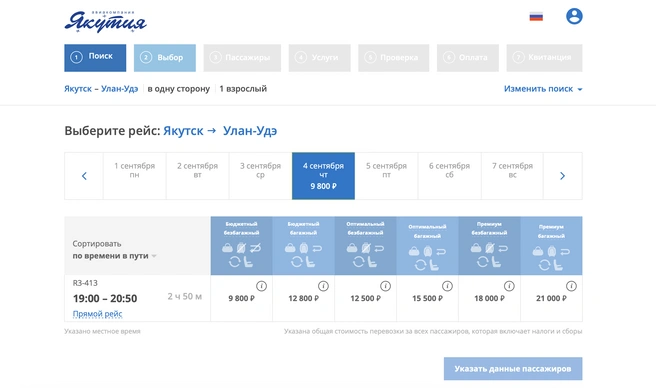The image size is (656, 388).
Task: Open step 3 Пассажиры
Action: tap(242, 58)
